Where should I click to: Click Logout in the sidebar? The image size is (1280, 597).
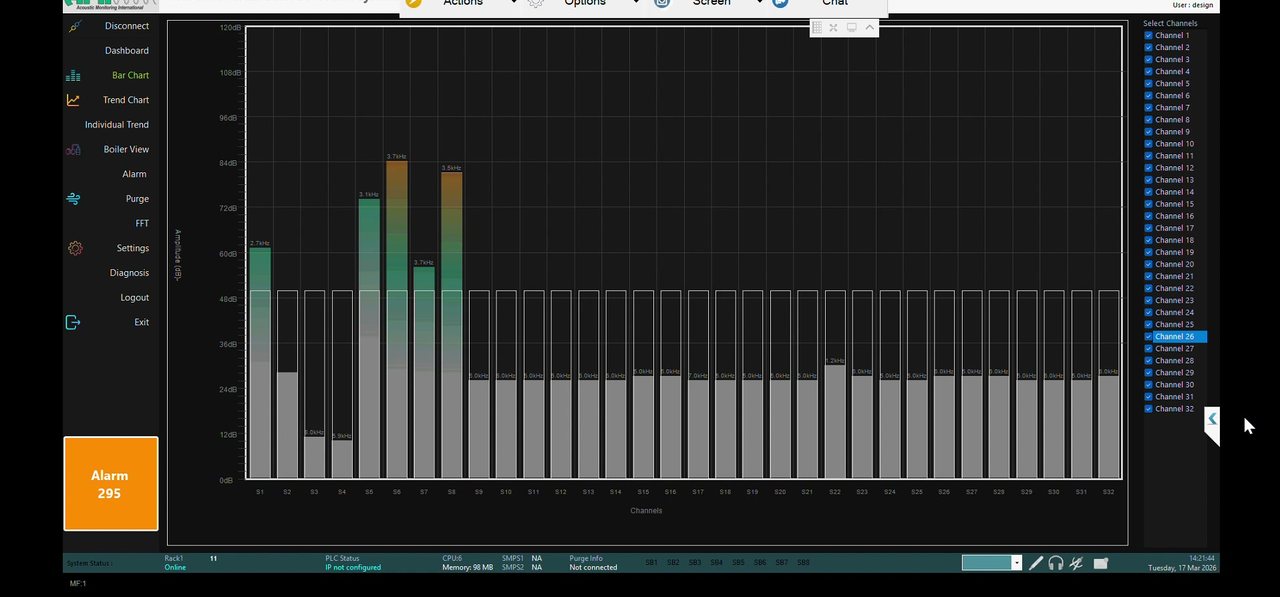(135, 297)
